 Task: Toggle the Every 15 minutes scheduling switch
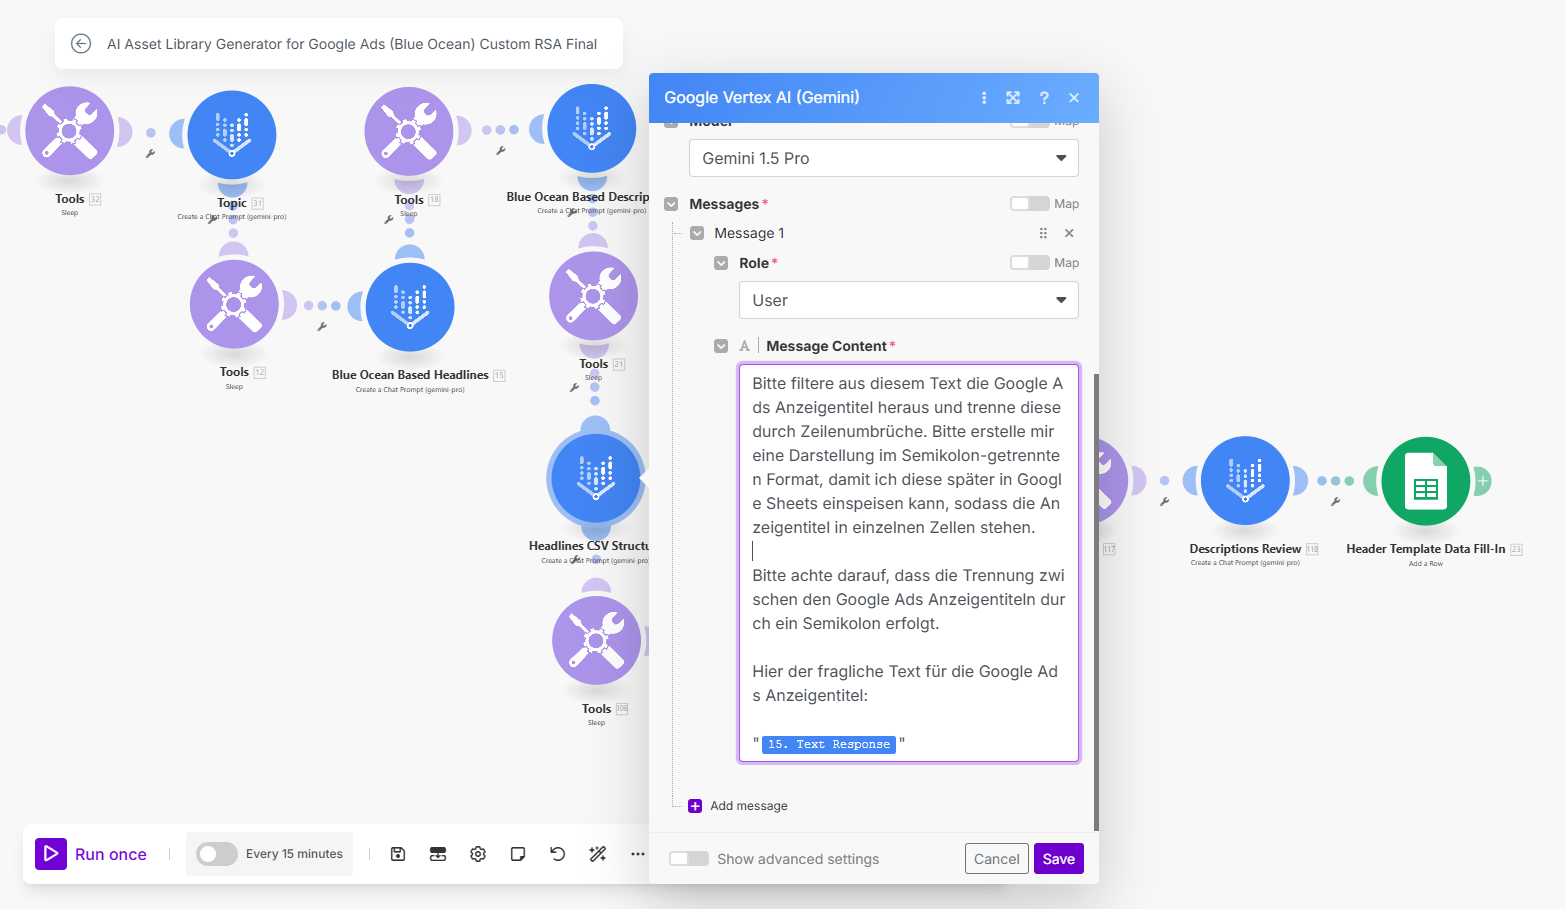point(217,854)
